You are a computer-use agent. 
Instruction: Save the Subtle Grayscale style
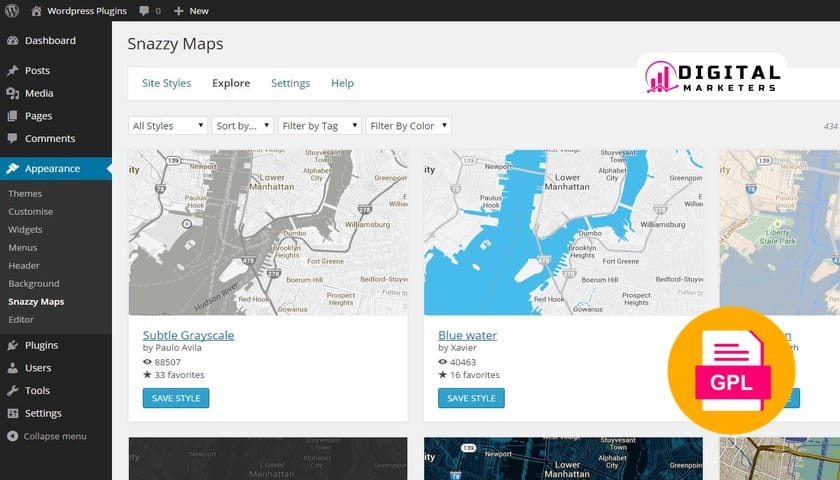point(176,398)
